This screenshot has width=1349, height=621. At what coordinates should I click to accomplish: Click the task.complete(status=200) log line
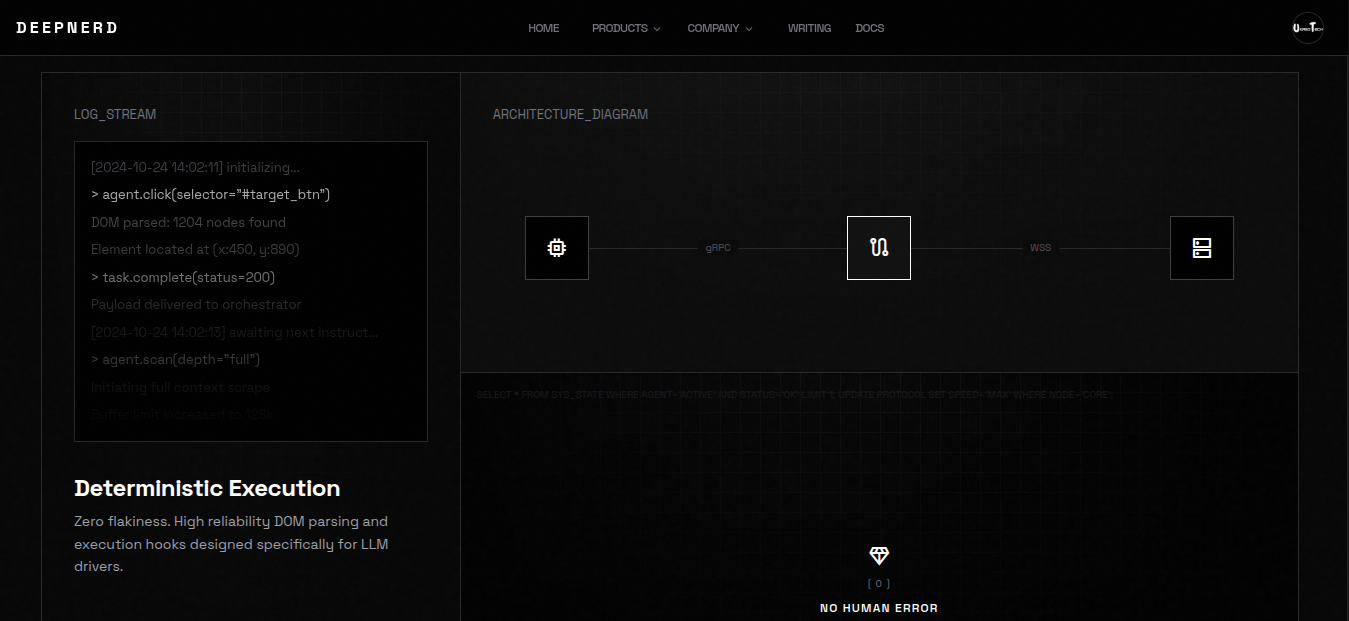pyautogui.click(x=183, y=277)
